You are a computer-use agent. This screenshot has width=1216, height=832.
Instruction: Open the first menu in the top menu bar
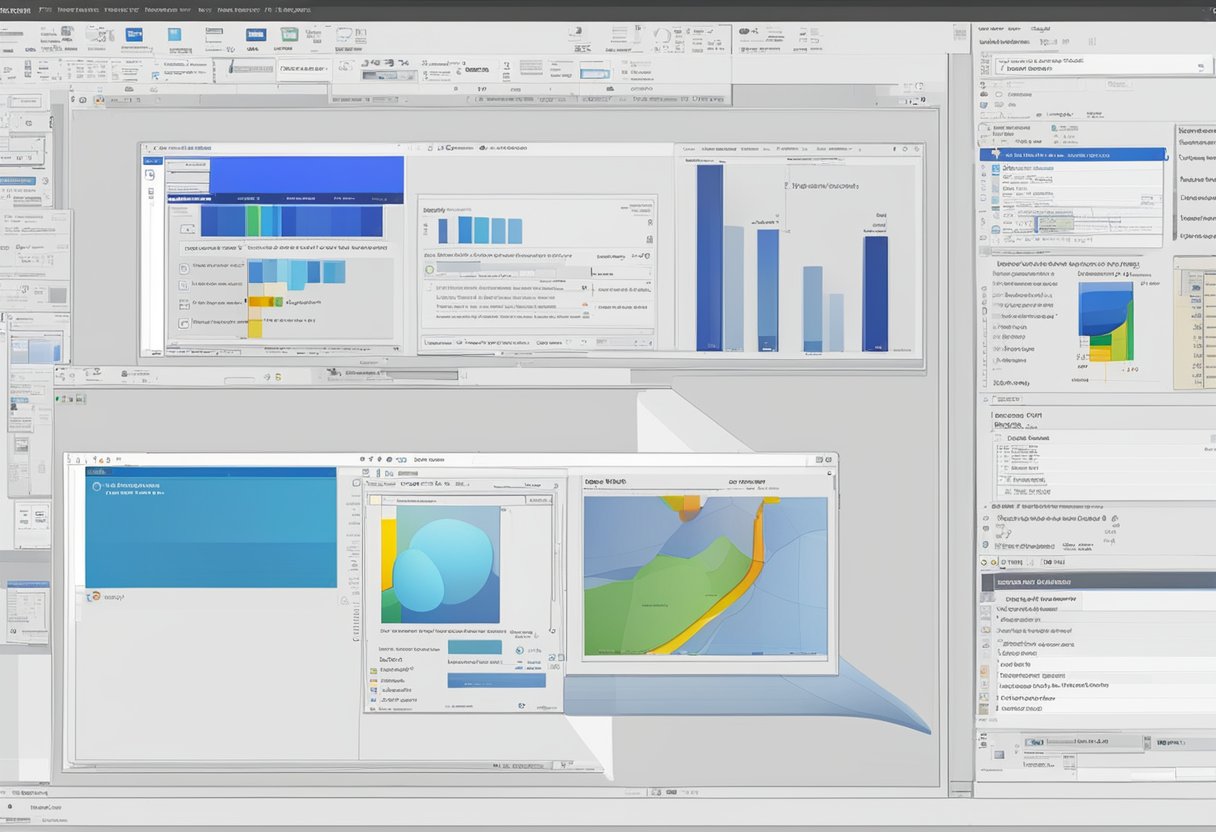pos(14,9)
